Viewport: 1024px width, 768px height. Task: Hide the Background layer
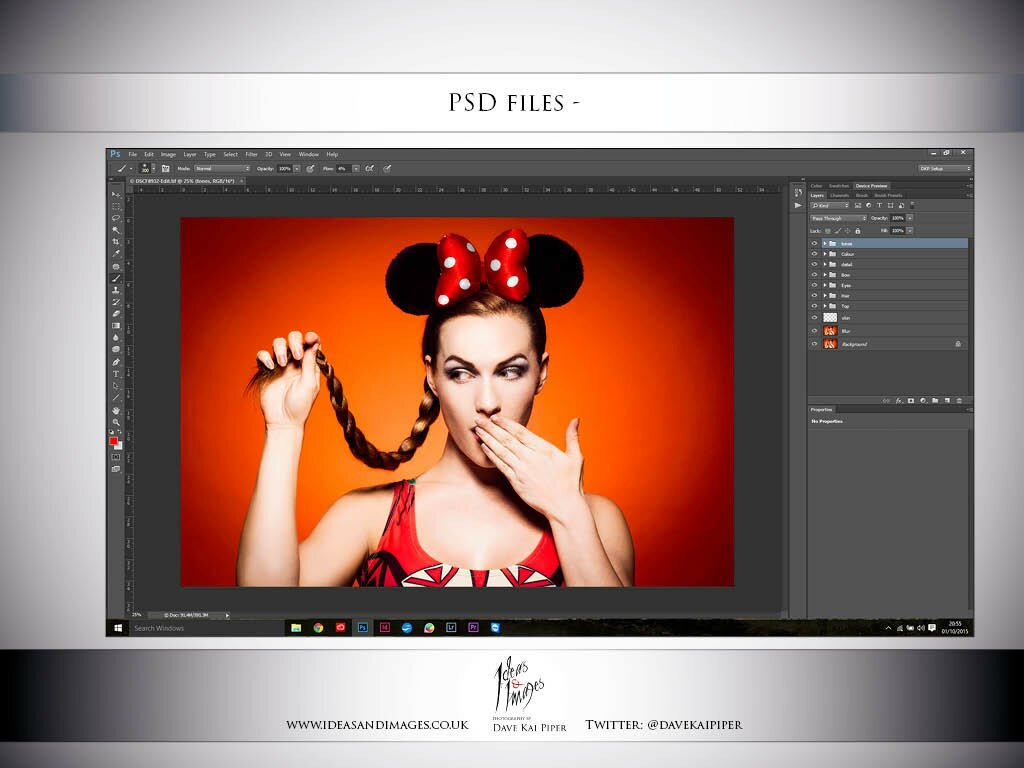point(814,344)
